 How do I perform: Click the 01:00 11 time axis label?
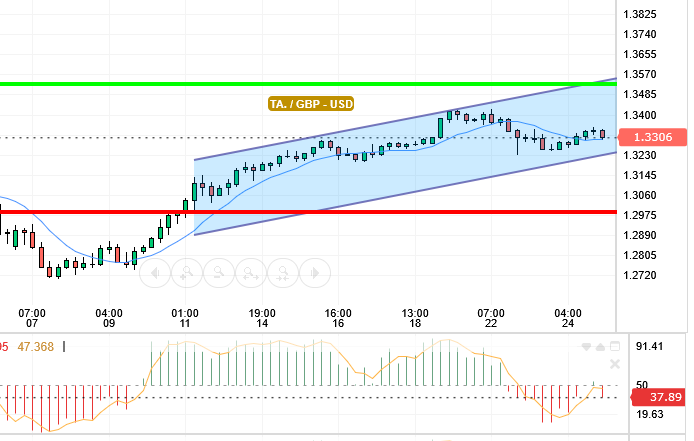tap(185, 318)
